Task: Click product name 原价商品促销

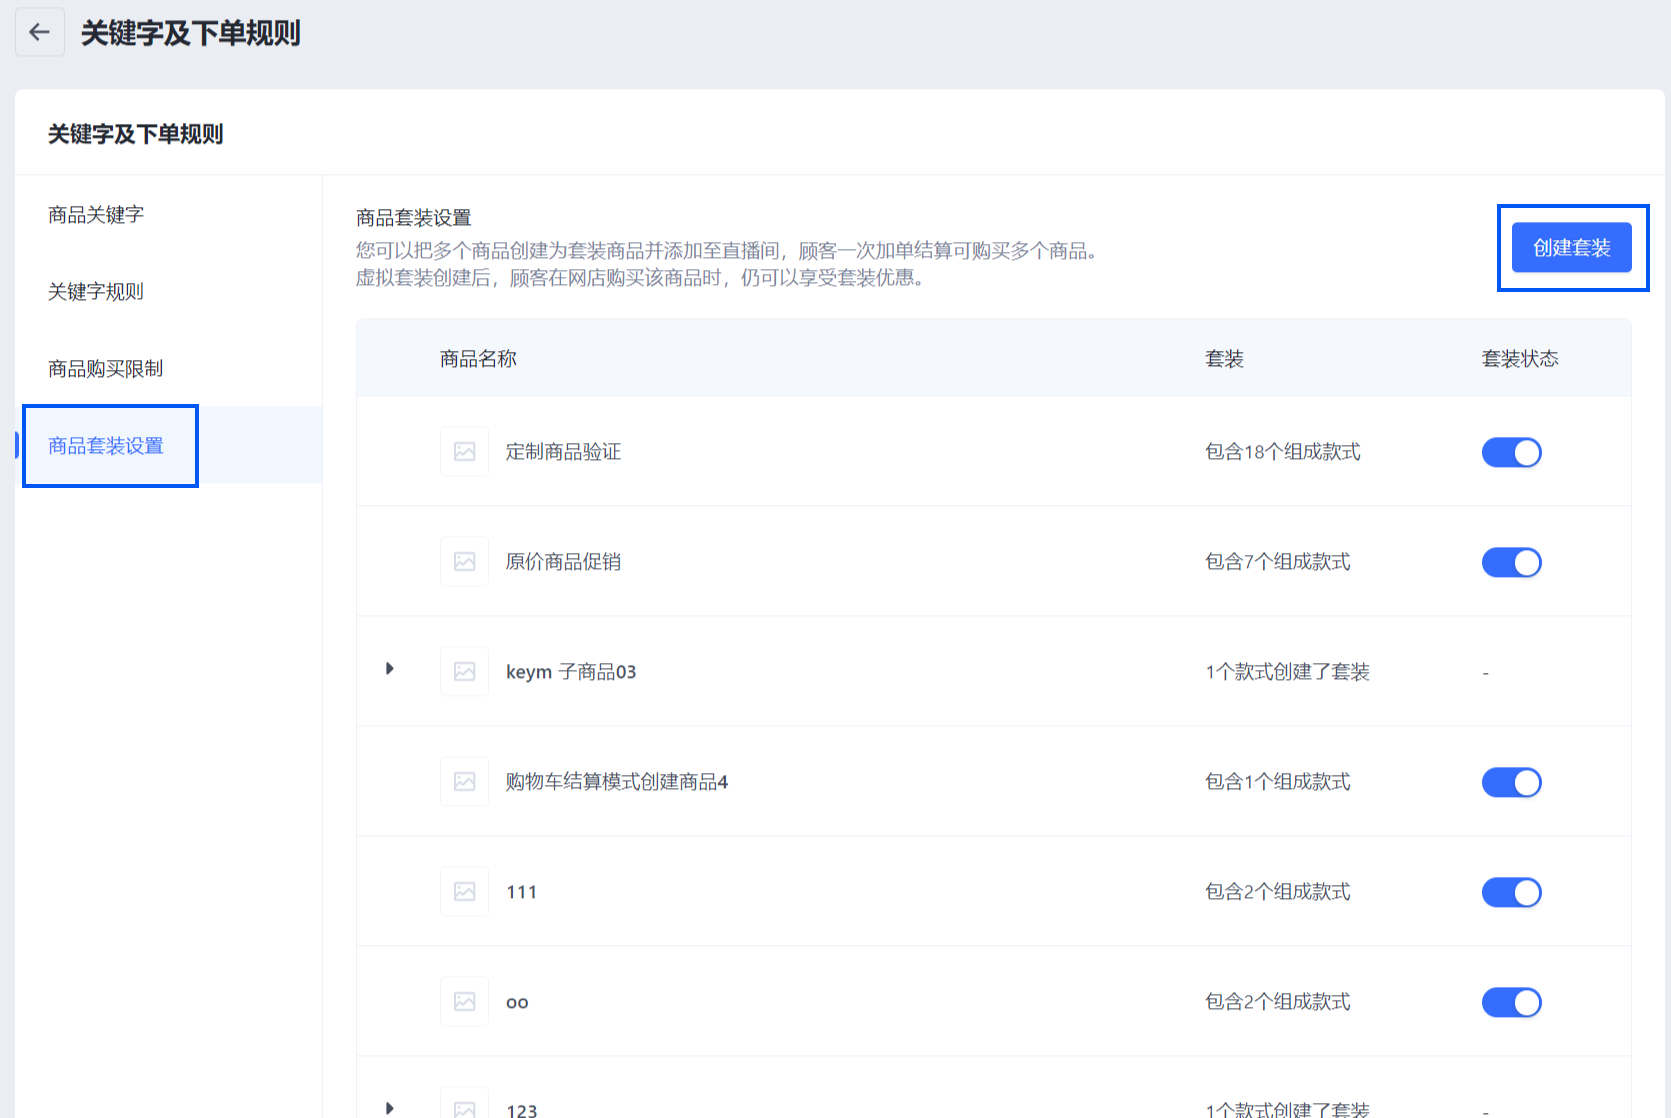Action: [563, 562]
